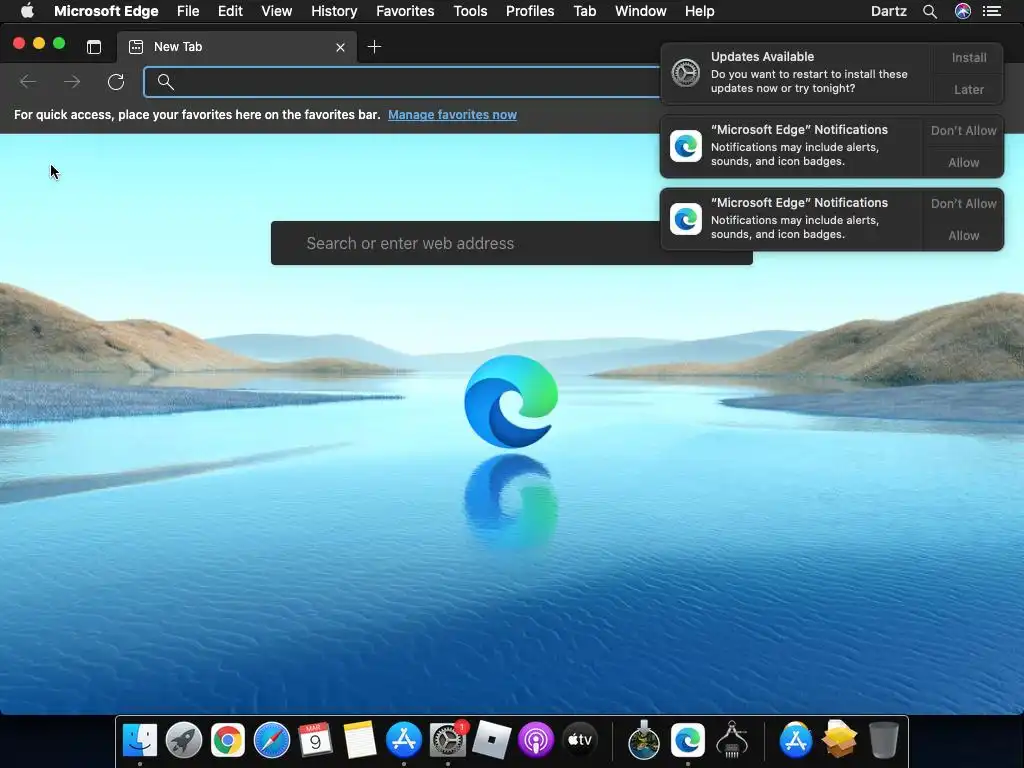Open the Microsoft Edge application menu
Image resolution: width=1024 pixels, height=768 pixels.
coord(106,11)
